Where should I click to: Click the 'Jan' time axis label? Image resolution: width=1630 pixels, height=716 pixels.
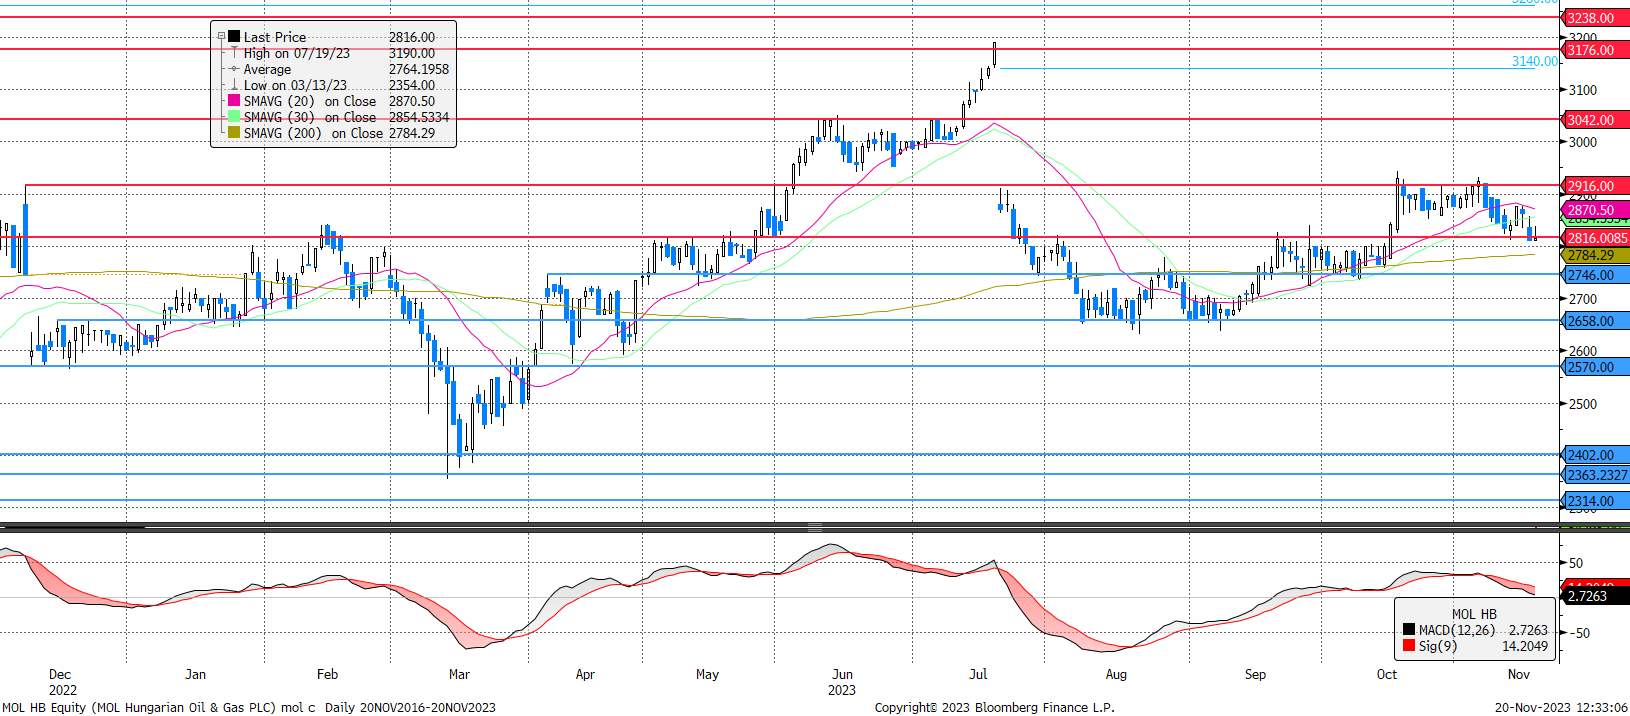[195, 674]
